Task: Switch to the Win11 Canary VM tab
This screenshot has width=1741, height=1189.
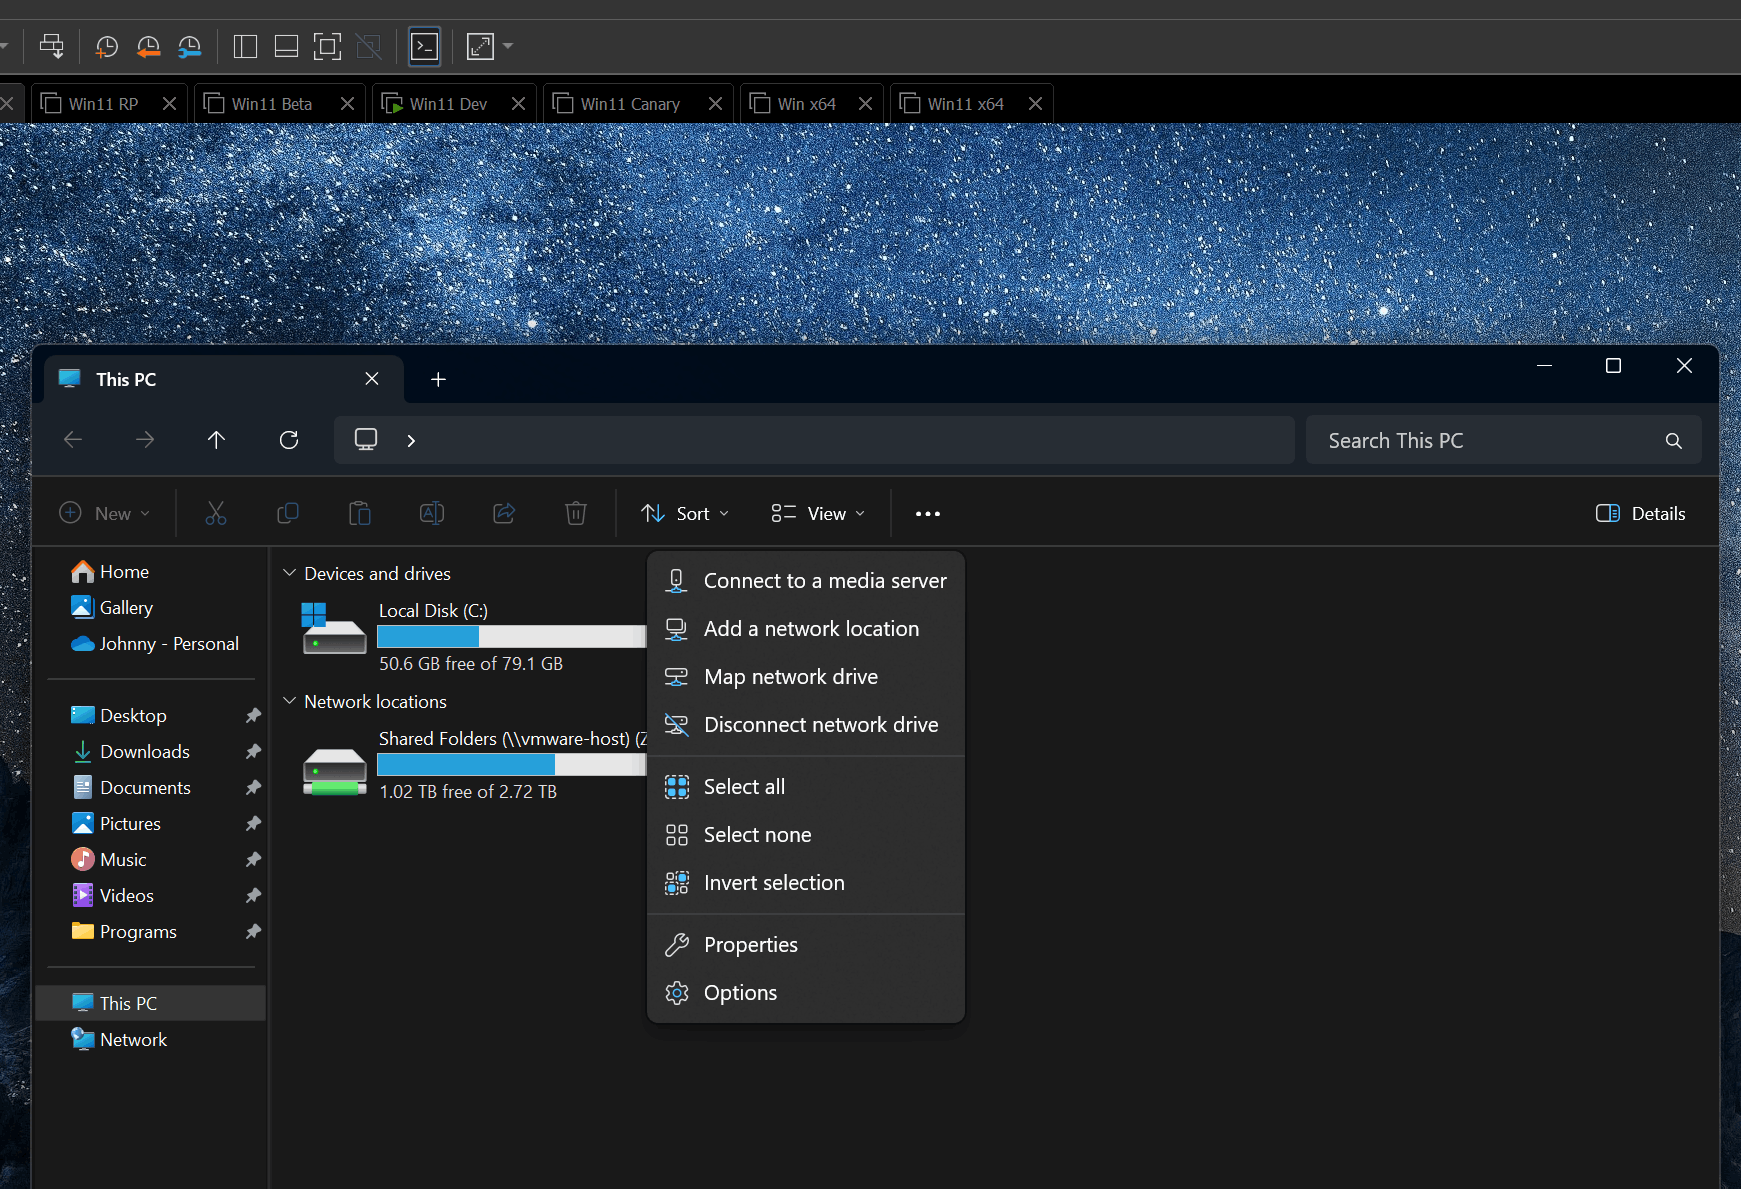Action: click(x=630, y=104)
